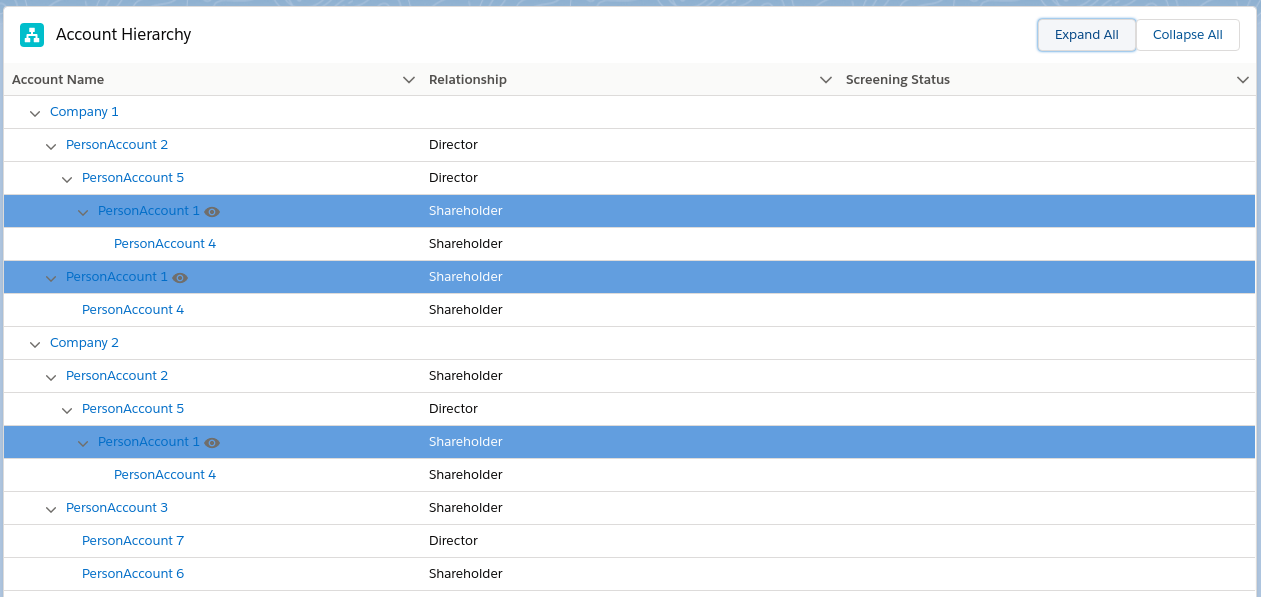Image resolution: width=1261 pixels, height=597 pixels.
Task: Open Relationship column dropdown arrow
Action: pos(825,80)
